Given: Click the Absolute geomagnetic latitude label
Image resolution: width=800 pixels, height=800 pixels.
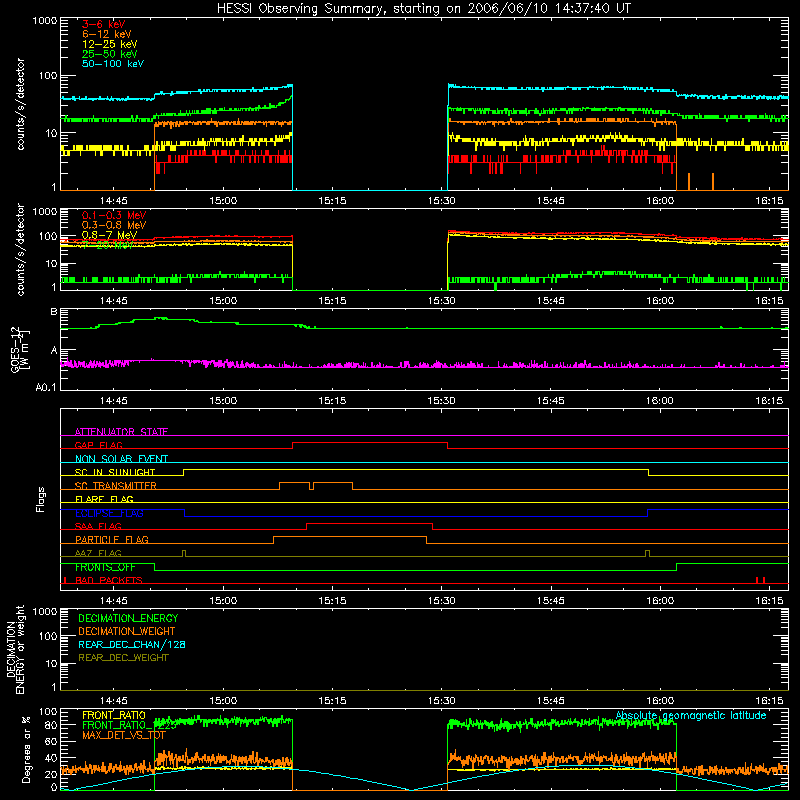Looking at the screenshot, I should pyautogui.click(x=691, y=715).
